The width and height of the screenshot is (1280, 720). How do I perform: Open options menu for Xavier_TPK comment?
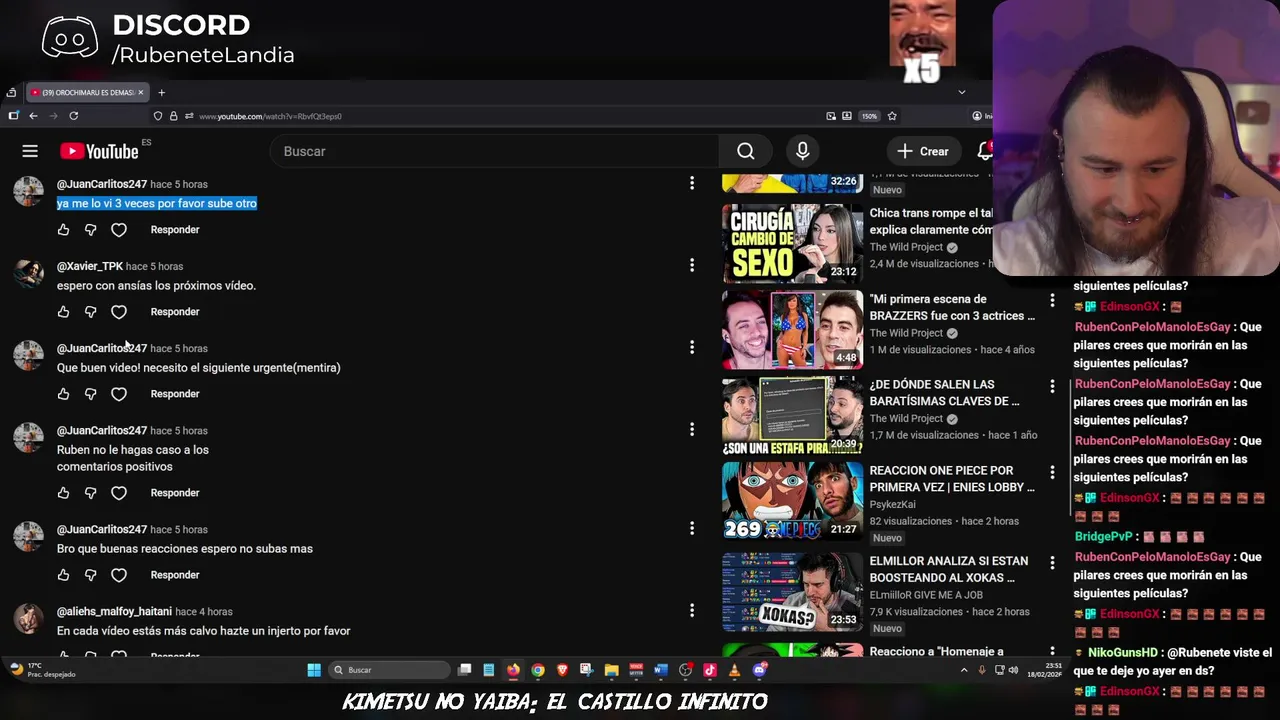coord(691,265)
